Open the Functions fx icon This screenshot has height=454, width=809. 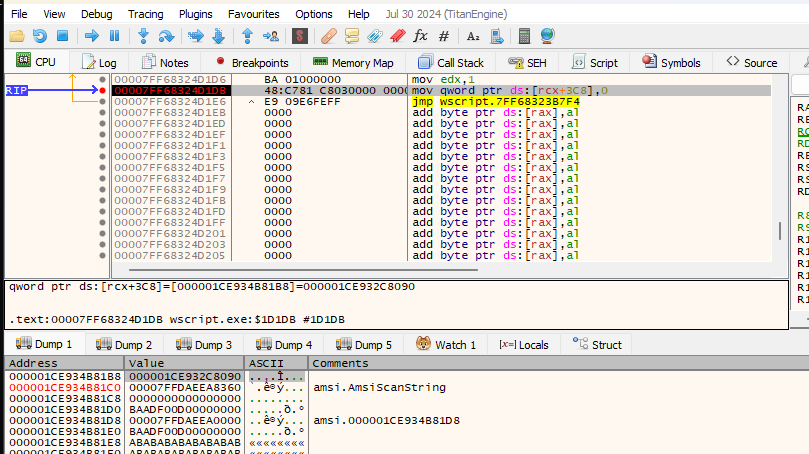tap(420, 36)
